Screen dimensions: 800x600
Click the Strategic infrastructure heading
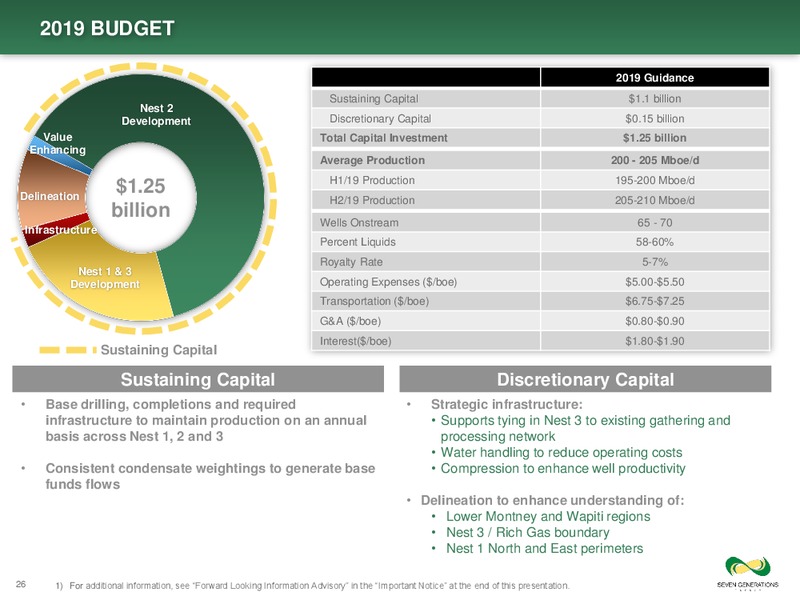pyautogui.click(x=506, y=405)
